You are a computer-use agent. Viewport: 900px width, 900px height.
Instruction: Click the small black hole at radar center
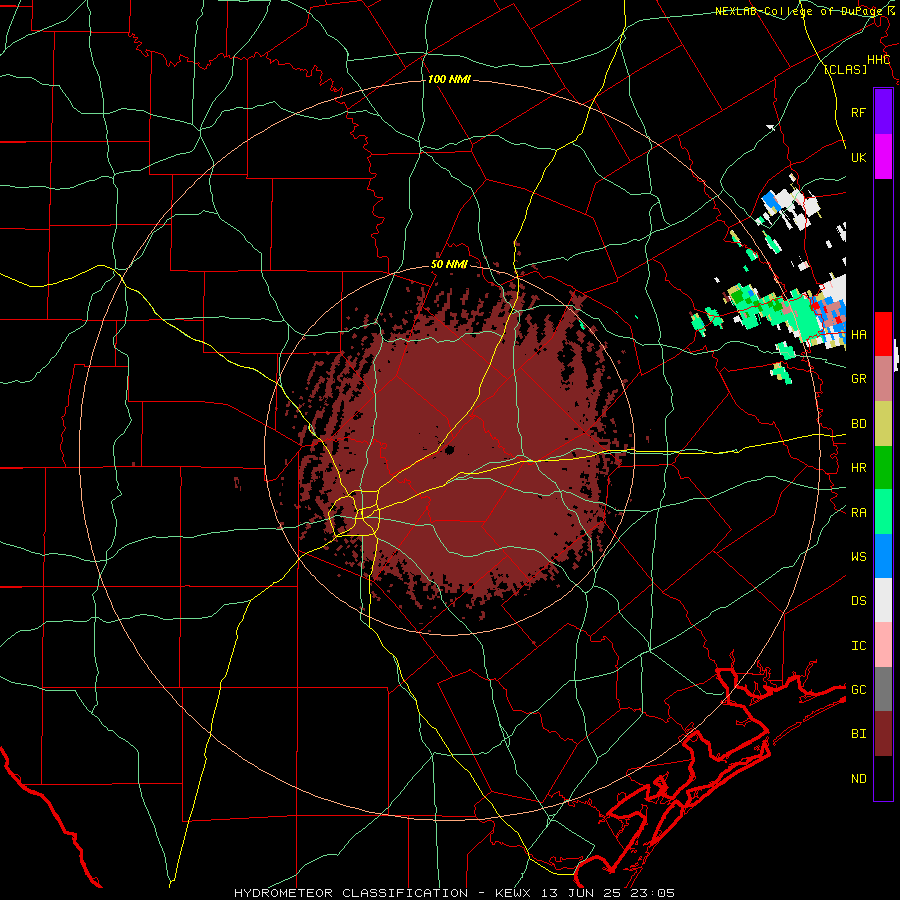(449, 450)
